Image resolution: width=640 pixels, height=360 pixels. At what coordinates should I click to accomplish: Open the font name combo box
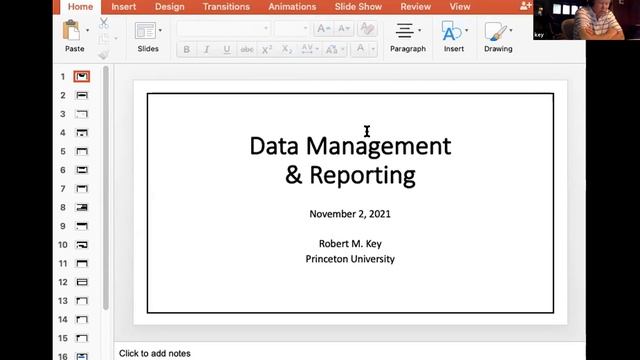point(224,29)
